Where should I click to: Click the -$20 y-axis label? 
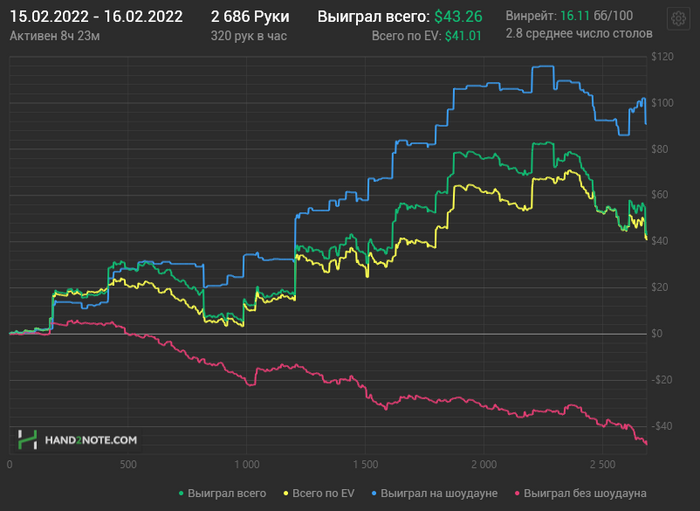click(661, 380)
